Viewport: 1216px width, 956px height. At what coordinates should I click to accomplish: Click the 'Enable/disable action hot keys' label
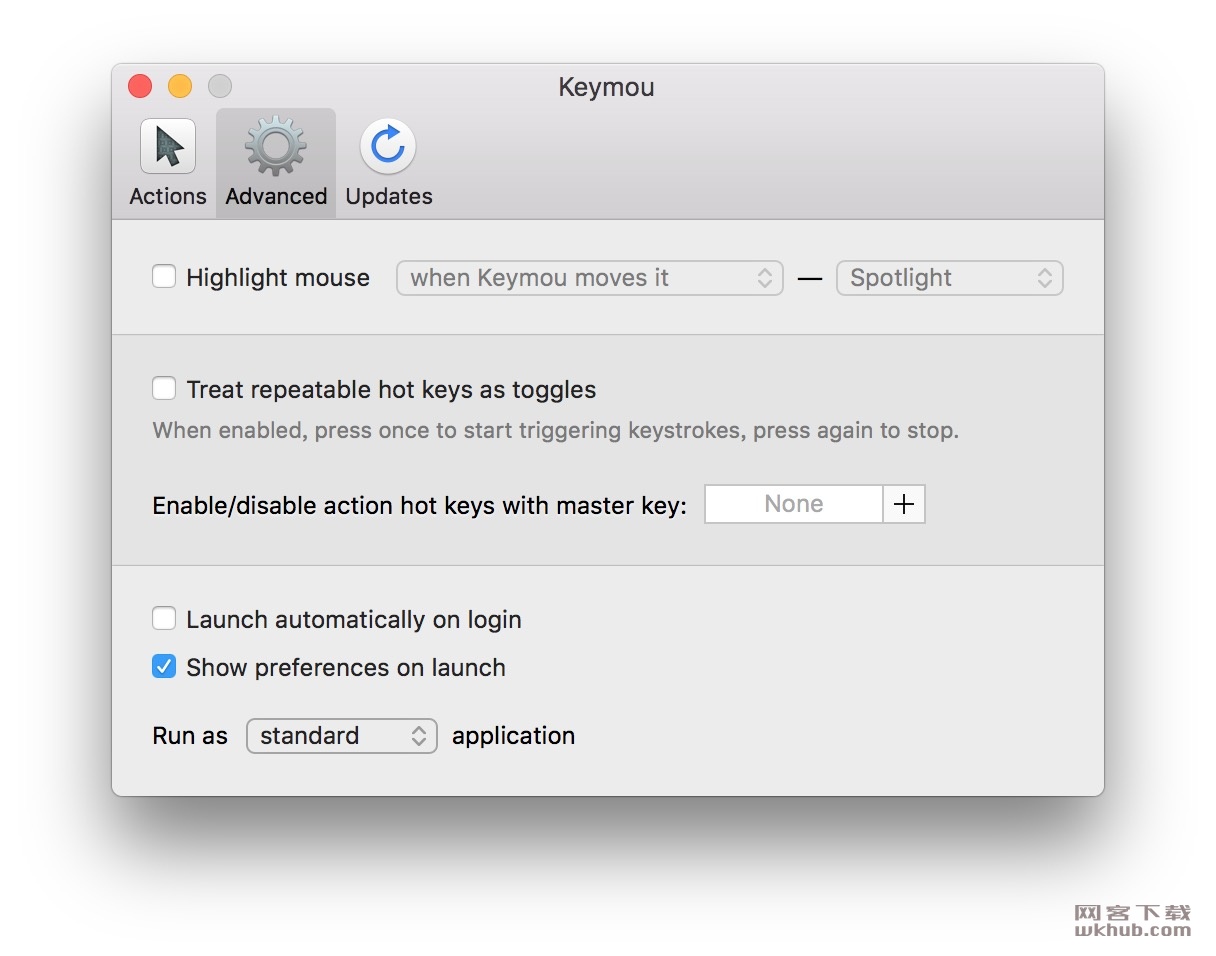click(x=420, y=505)
